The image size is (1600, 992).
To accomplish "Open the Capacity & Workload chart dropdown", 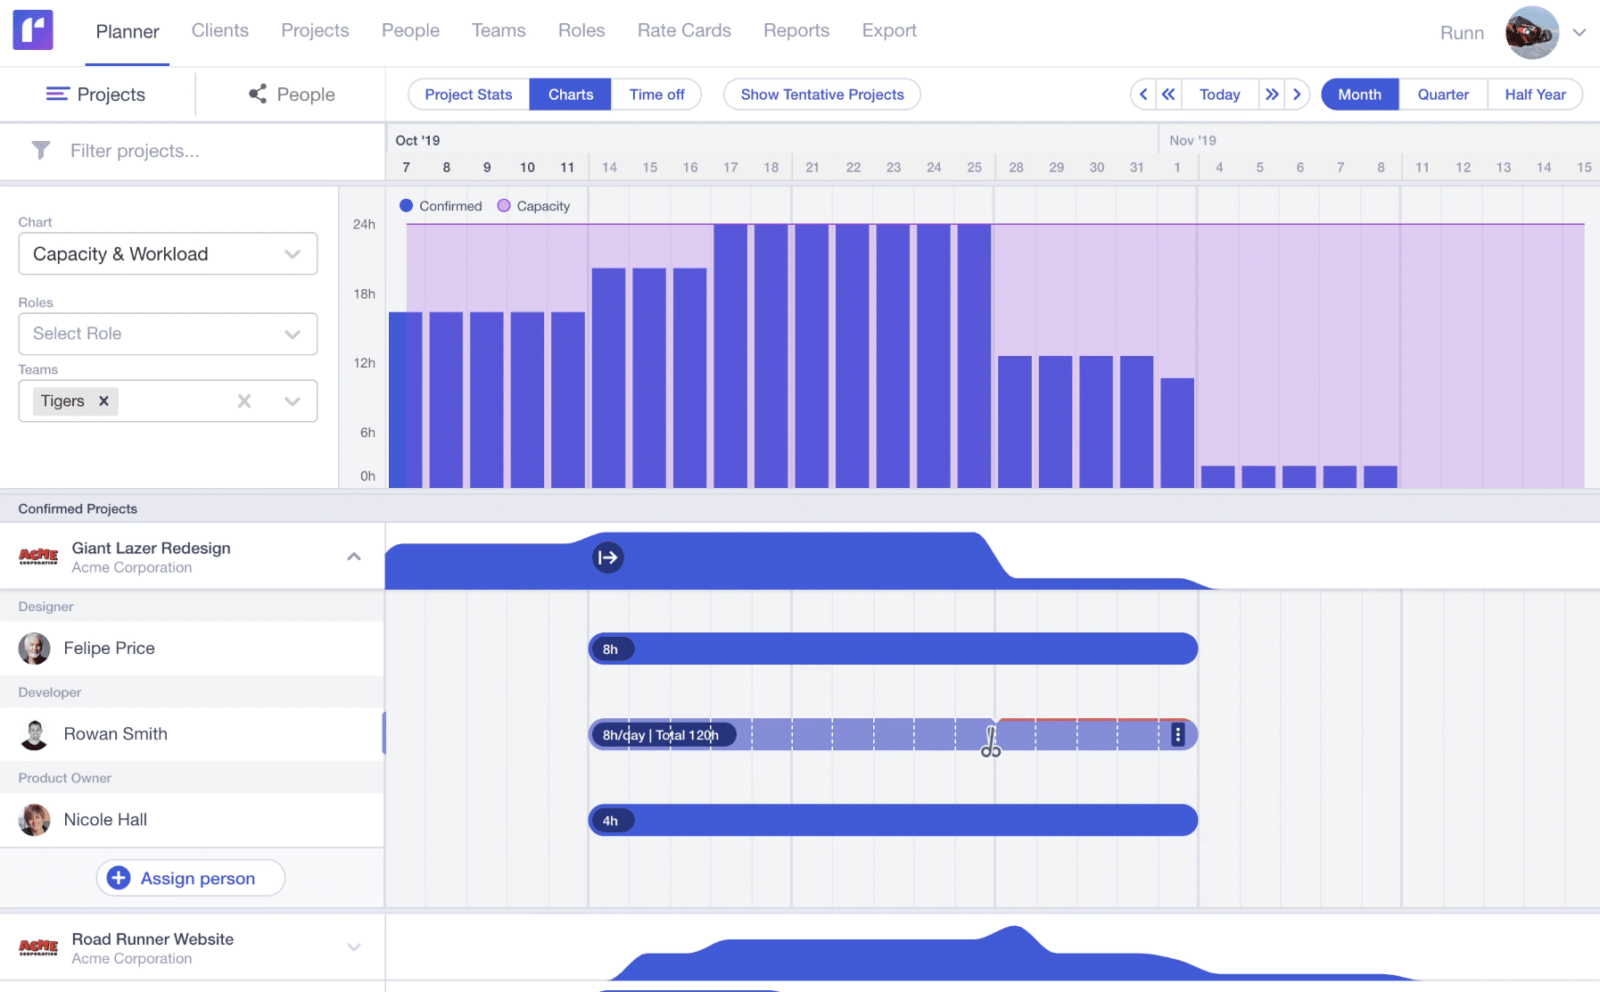I will coord(167,253).
